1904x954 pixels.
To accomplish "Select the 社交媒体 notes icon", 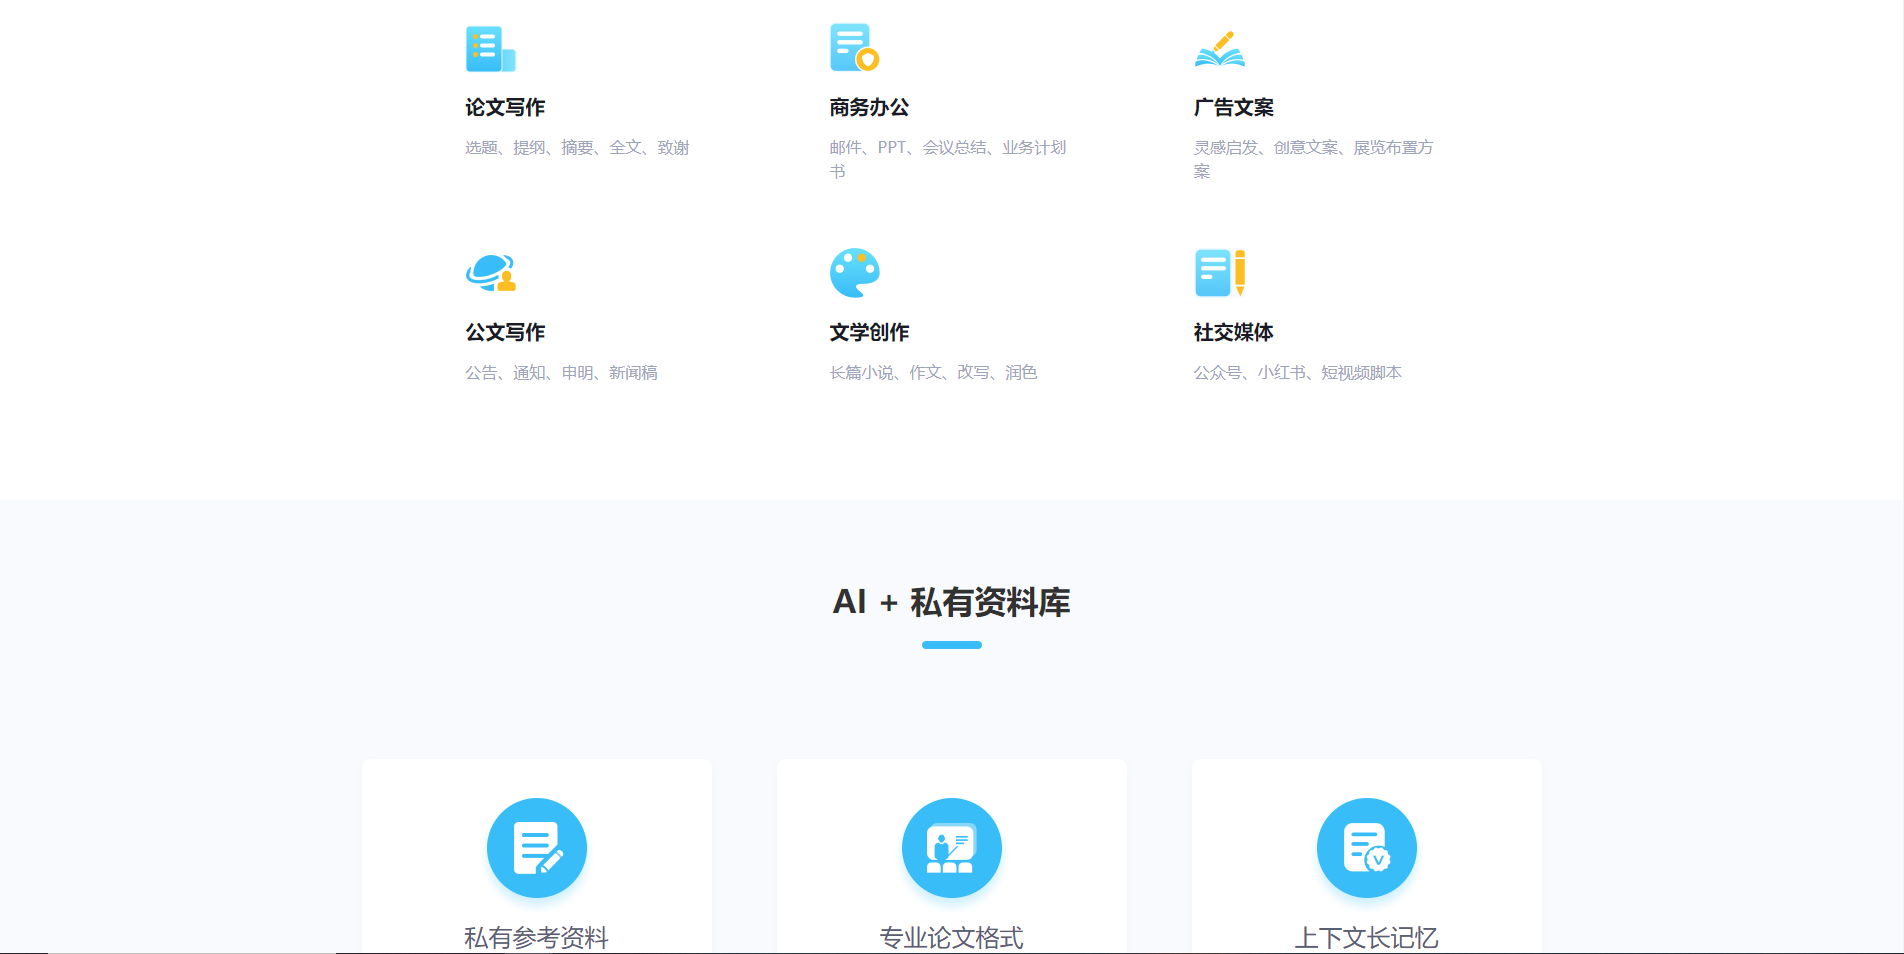I will 1219,273.
